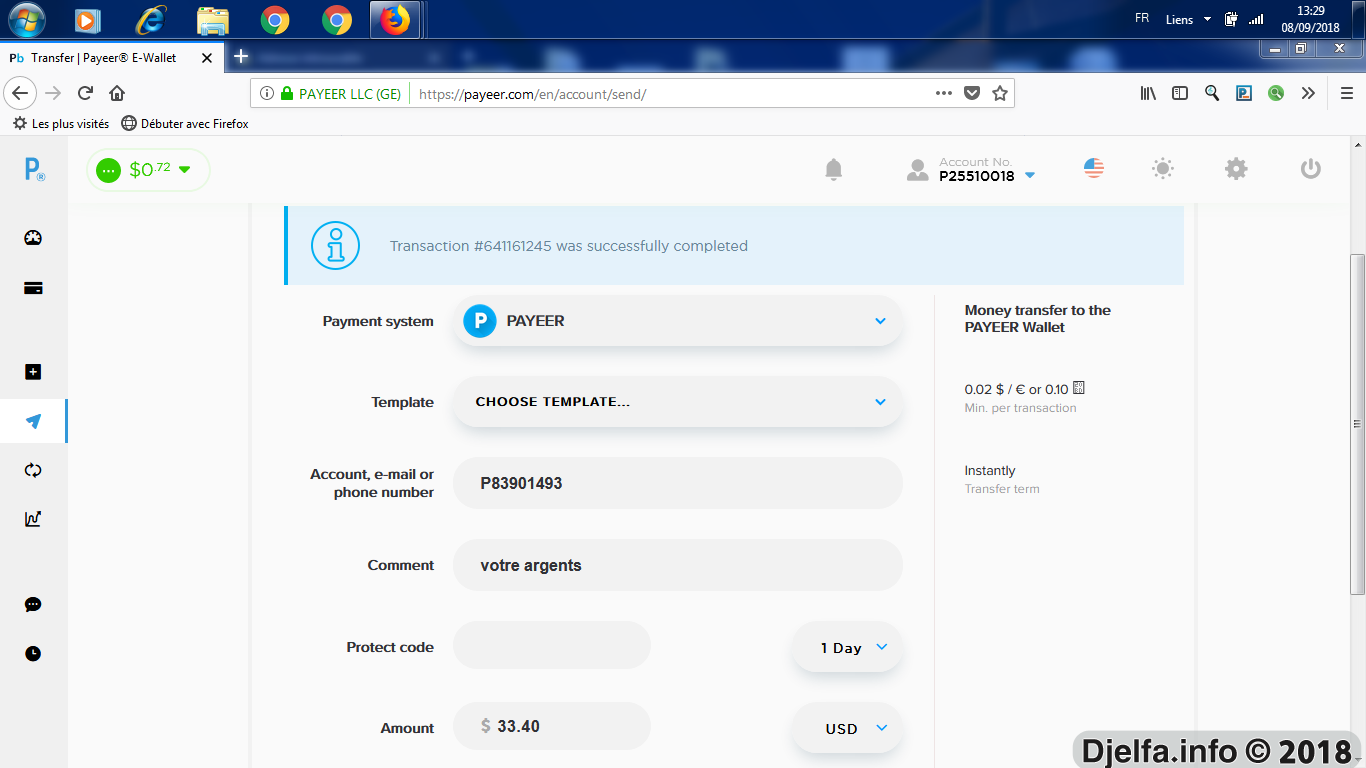Click the add funds plus icon
This screenshot has height=768, width=1366.
click(33, 372)
